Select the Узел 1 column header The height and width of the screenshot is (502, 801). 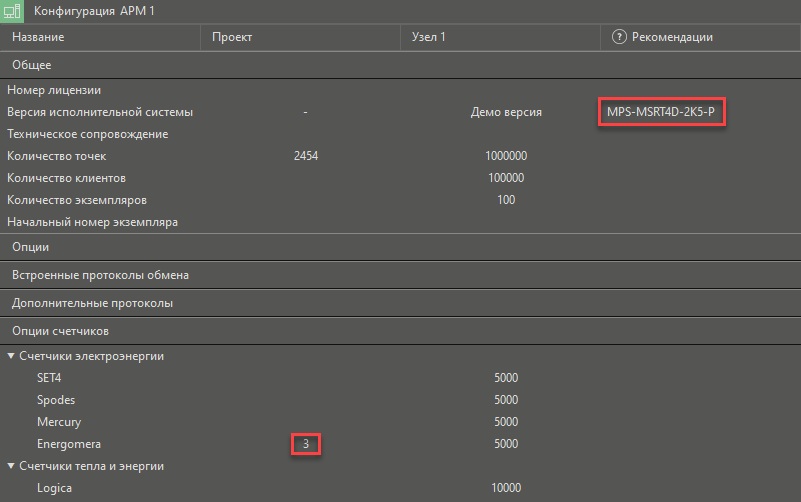coord(429,37)
